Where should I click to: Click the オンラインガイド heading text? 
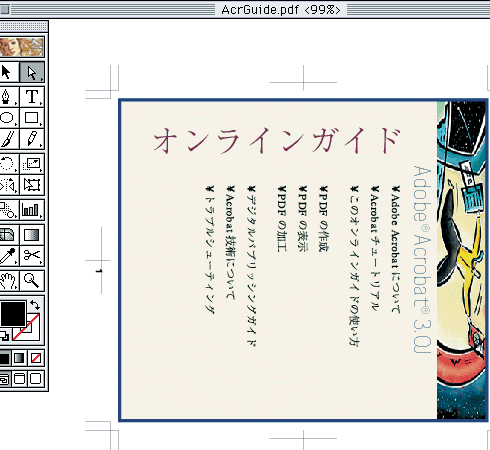(277, 140)
